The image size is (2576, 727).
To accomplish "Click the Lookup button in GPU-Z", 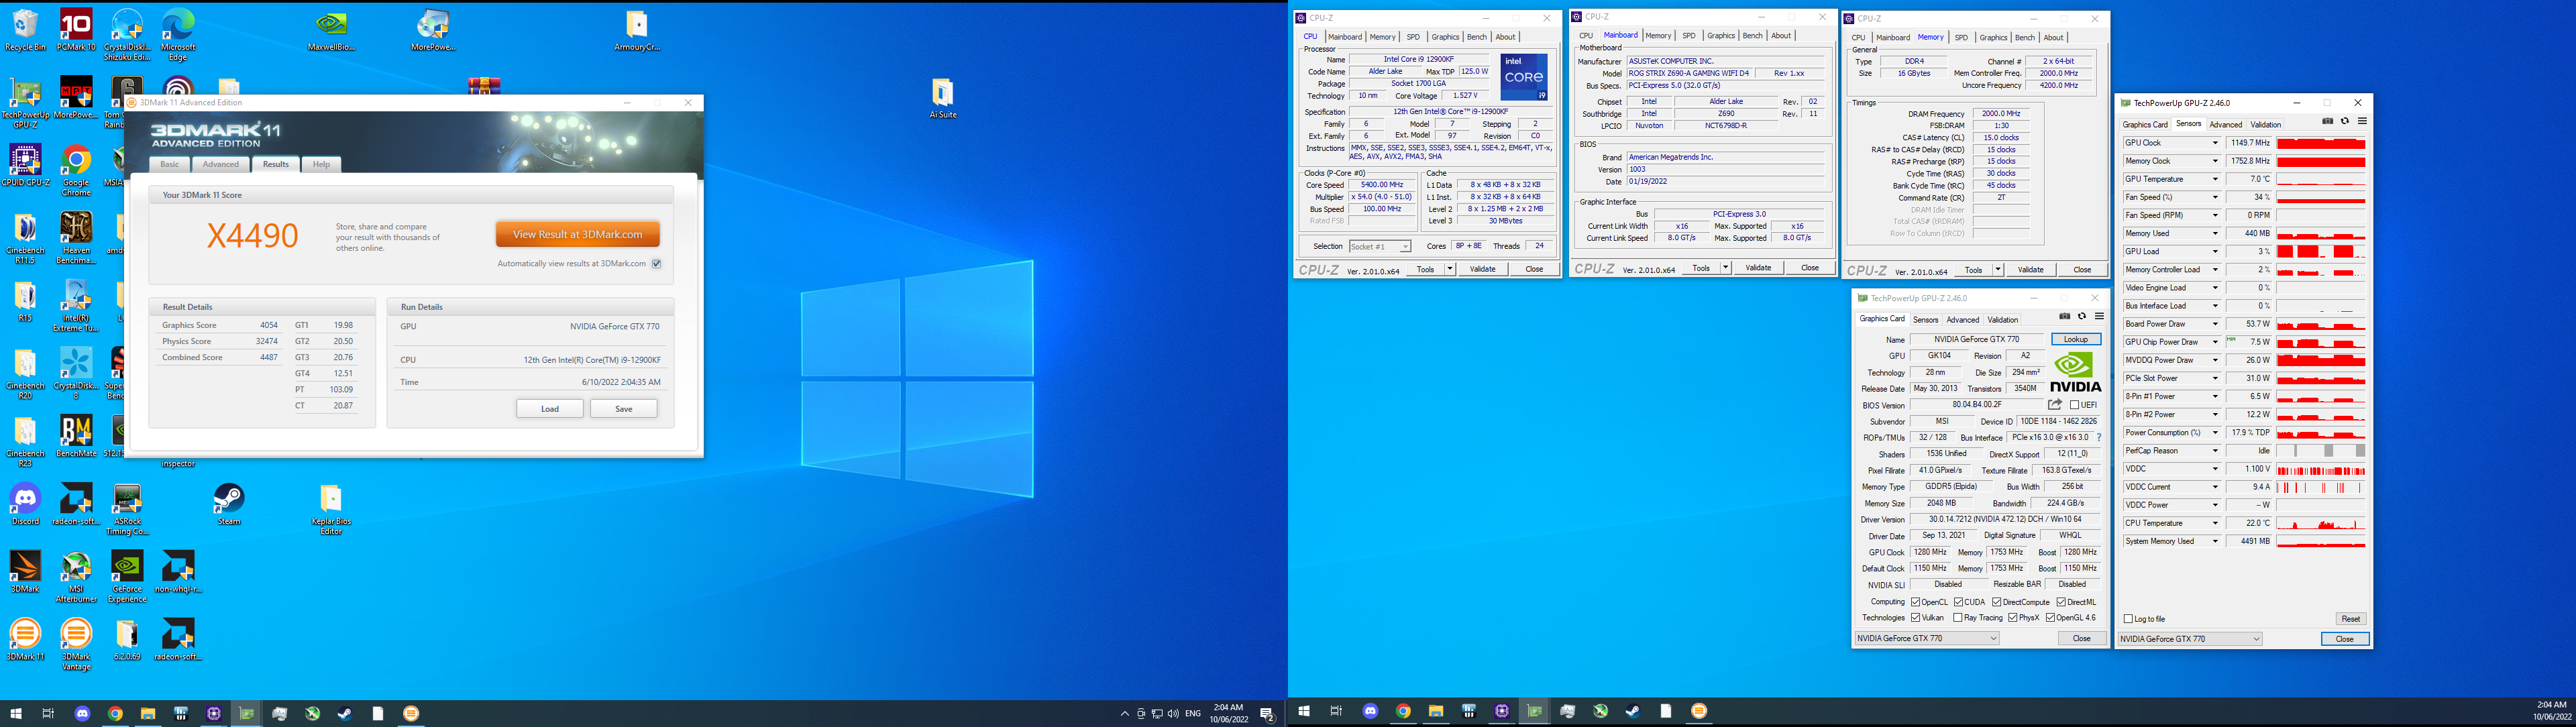I will tap(2076, 339).
